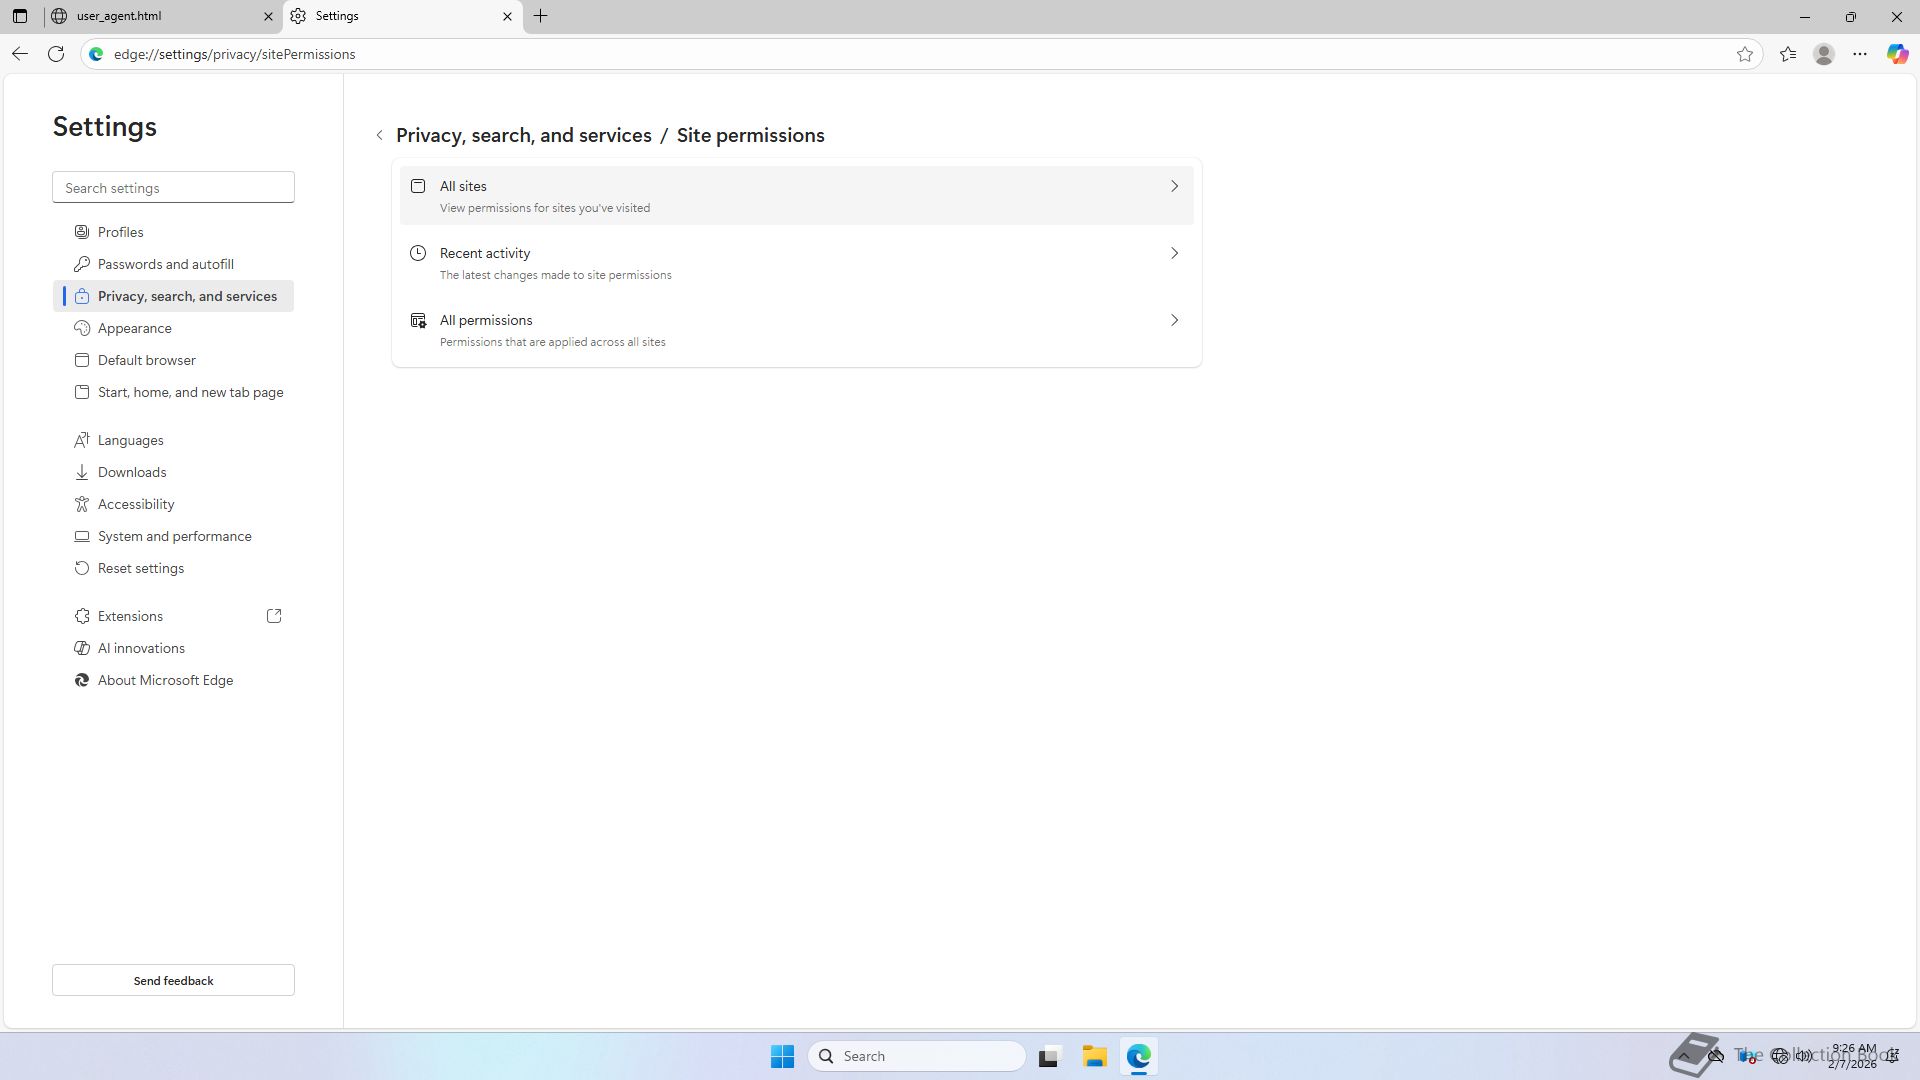This screenshot has width=1920, height=1080.
Task: Open a new tab with plus button
Action: [x=541, y=16]
